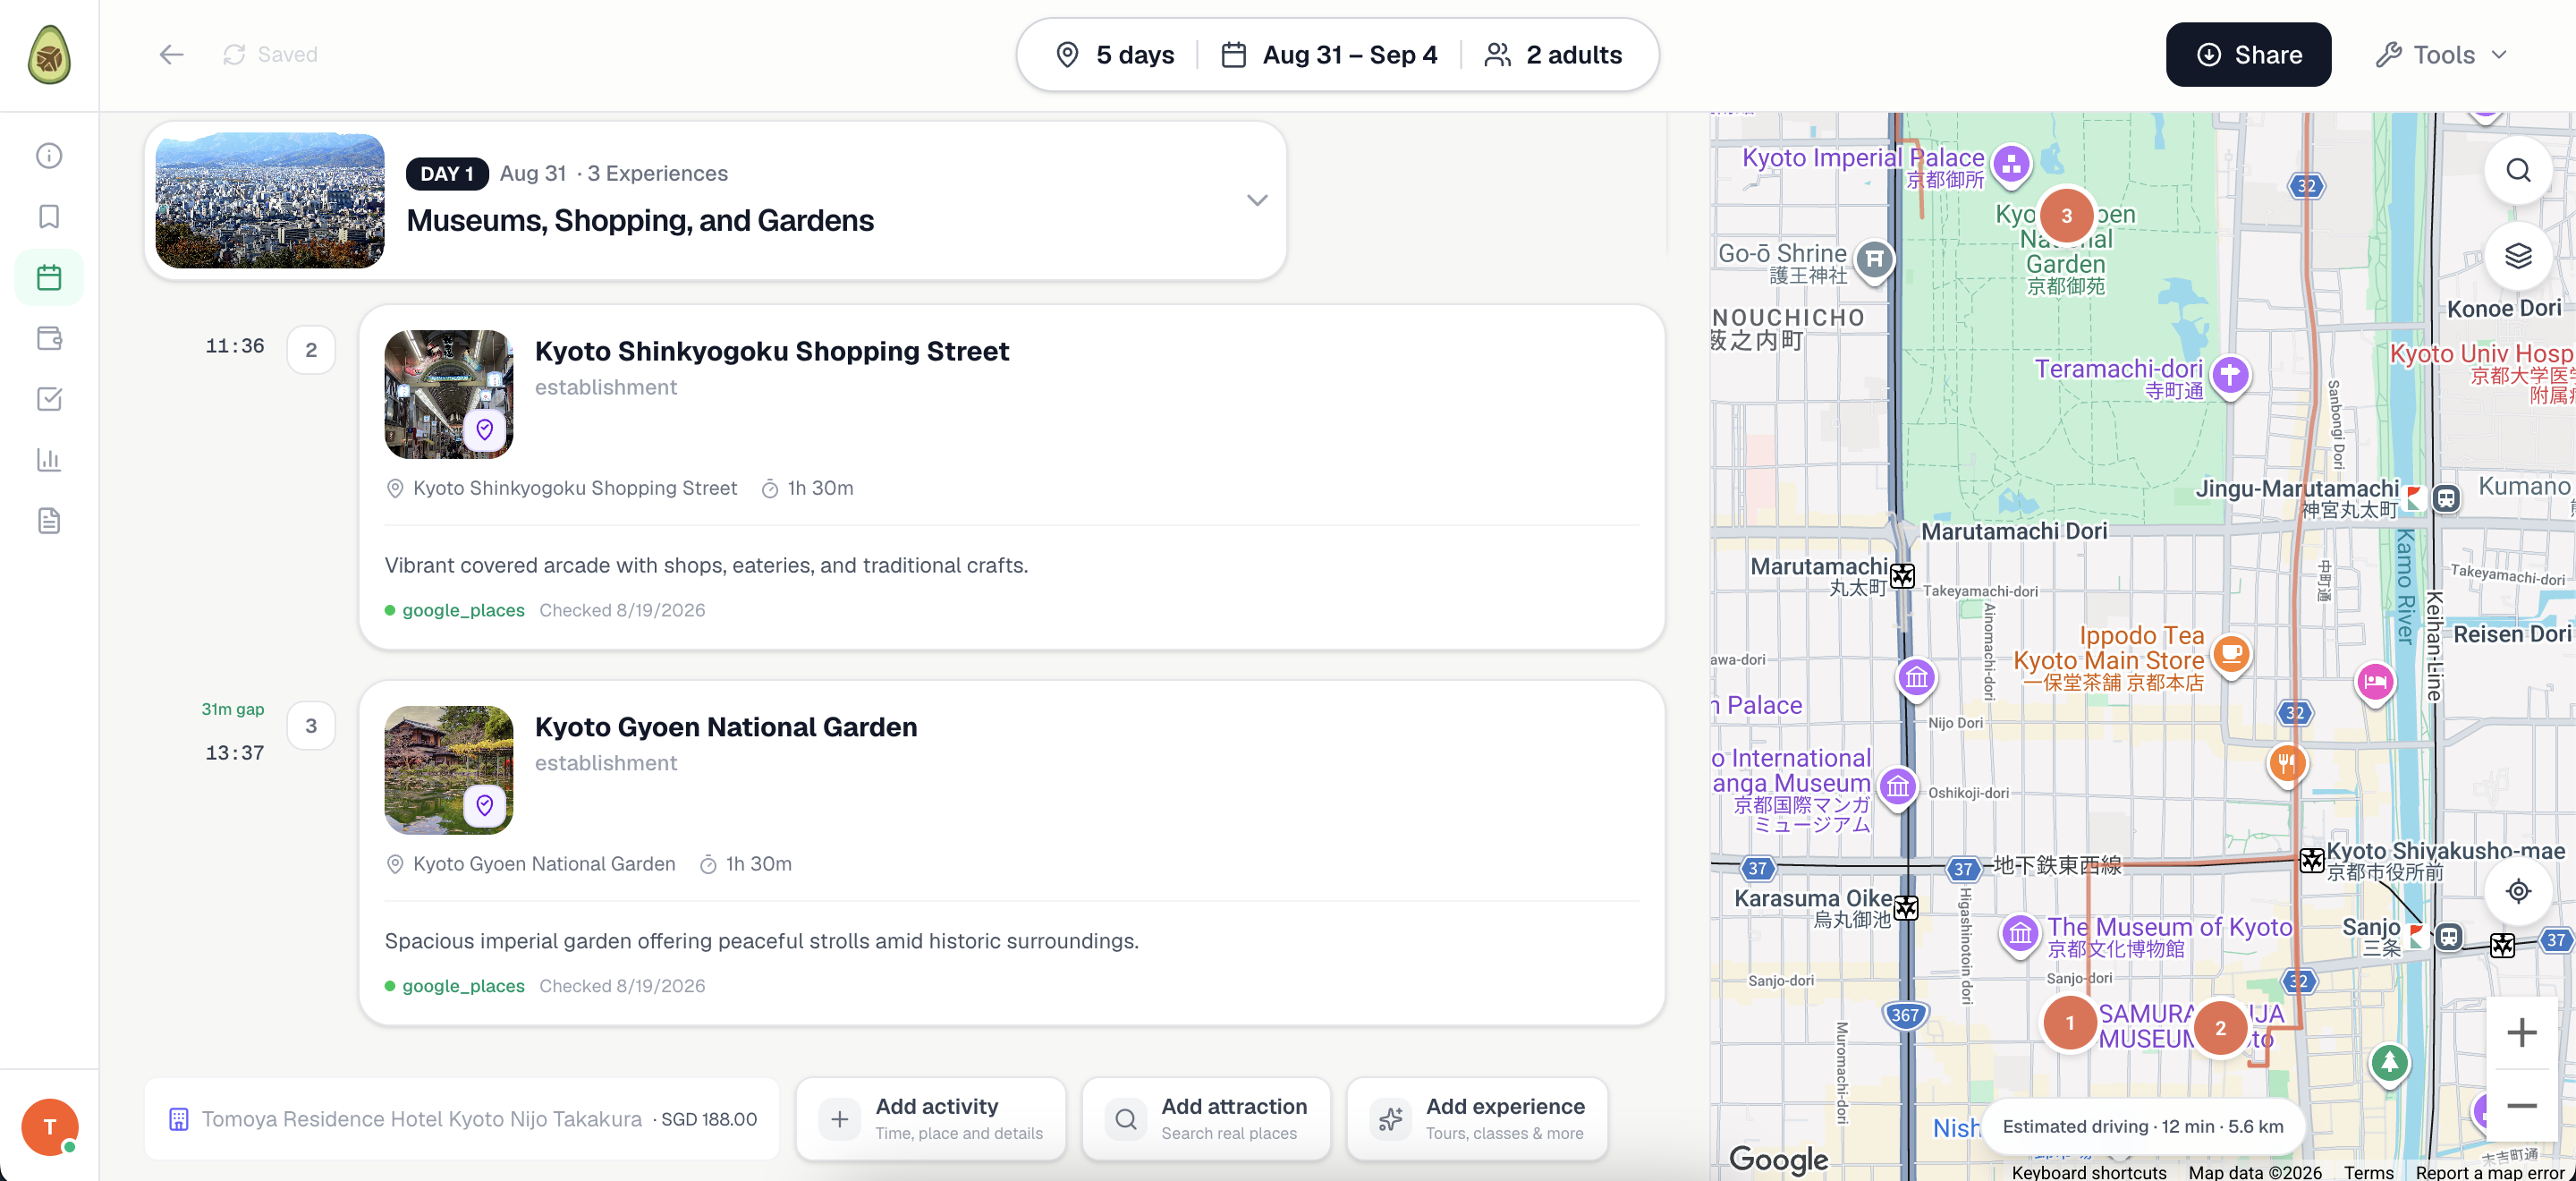2576x1181 pixels.
Task: Open the map layers icon
Action: (x=2518, y=256)
